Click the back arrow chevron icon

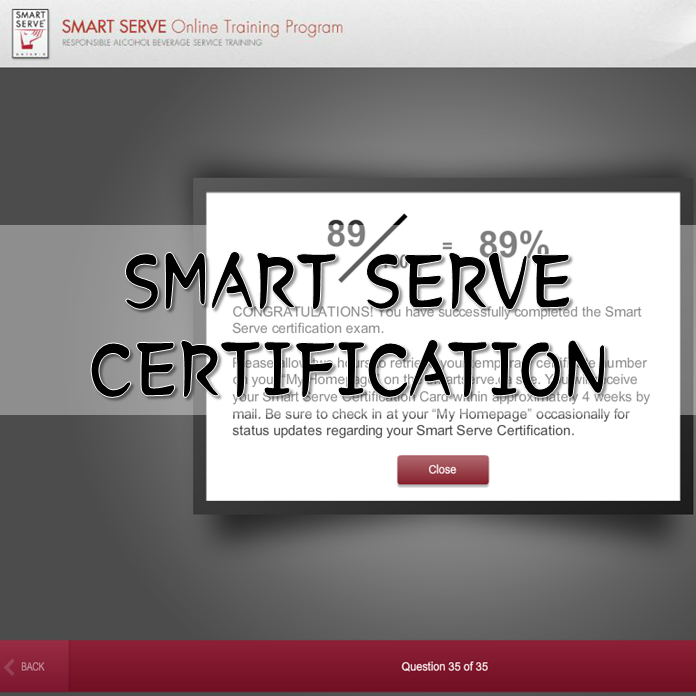[x=9, y=667]
